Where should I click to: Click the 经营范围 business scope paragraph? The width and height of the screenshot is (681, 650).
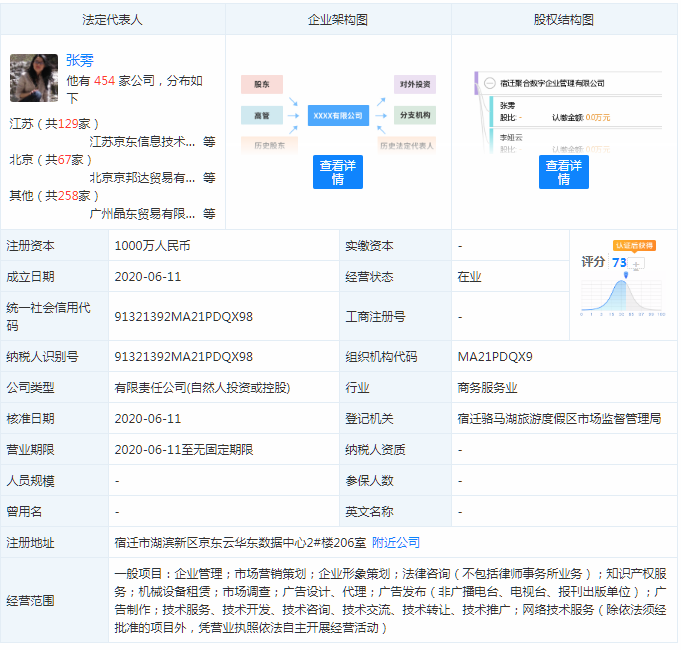pyautogui.click(x=390, y=601)
